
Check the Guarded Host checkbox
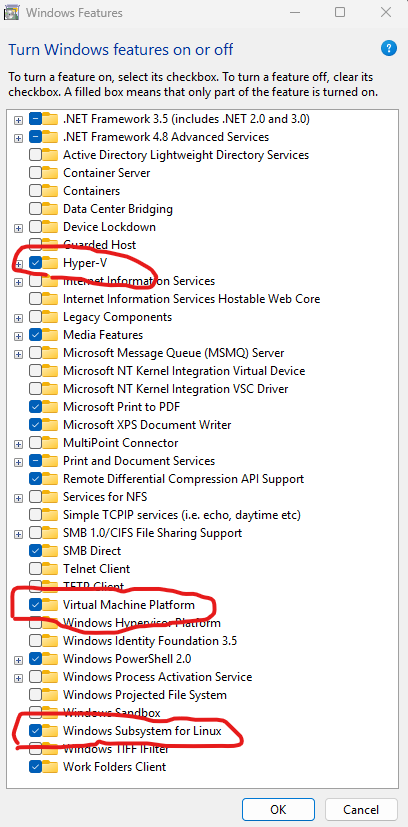[x=35, y=244]
